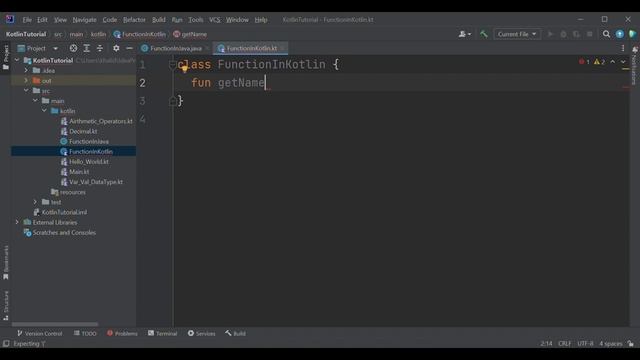The height and width of the screenshot is (360, 640).
Task: Open the user account icon dropdown
Action: (x=464, y=34)
